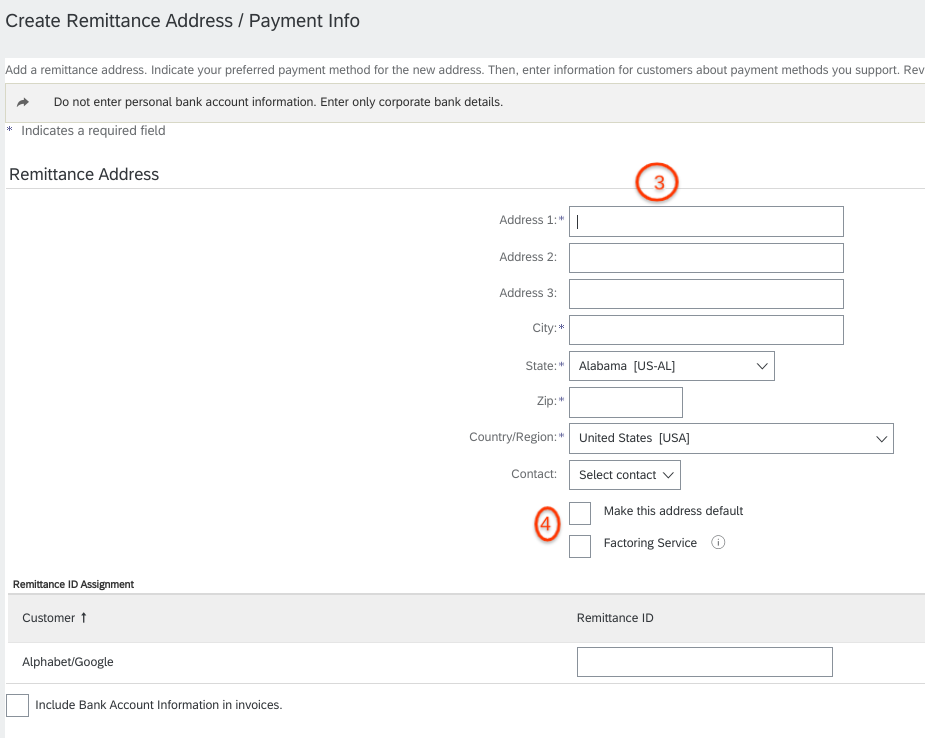The height and width of the screenshot is (738, 925).
Task: Open the Country/Region dropdown showing United States
Action: (x=730, y=438)
